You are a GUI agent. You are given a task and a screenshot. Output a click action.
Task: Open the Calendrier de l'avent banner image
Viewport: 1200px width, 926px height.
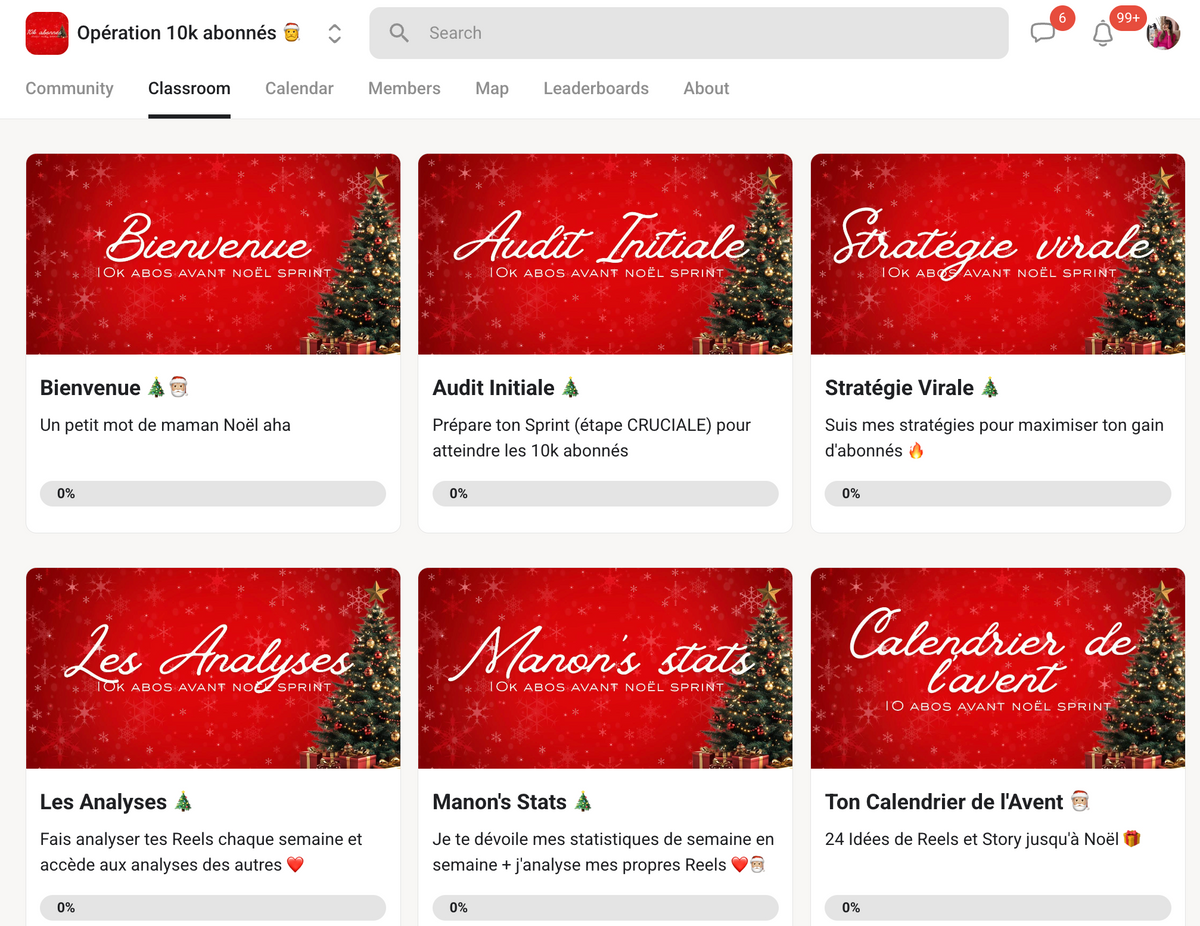(998, 668)
